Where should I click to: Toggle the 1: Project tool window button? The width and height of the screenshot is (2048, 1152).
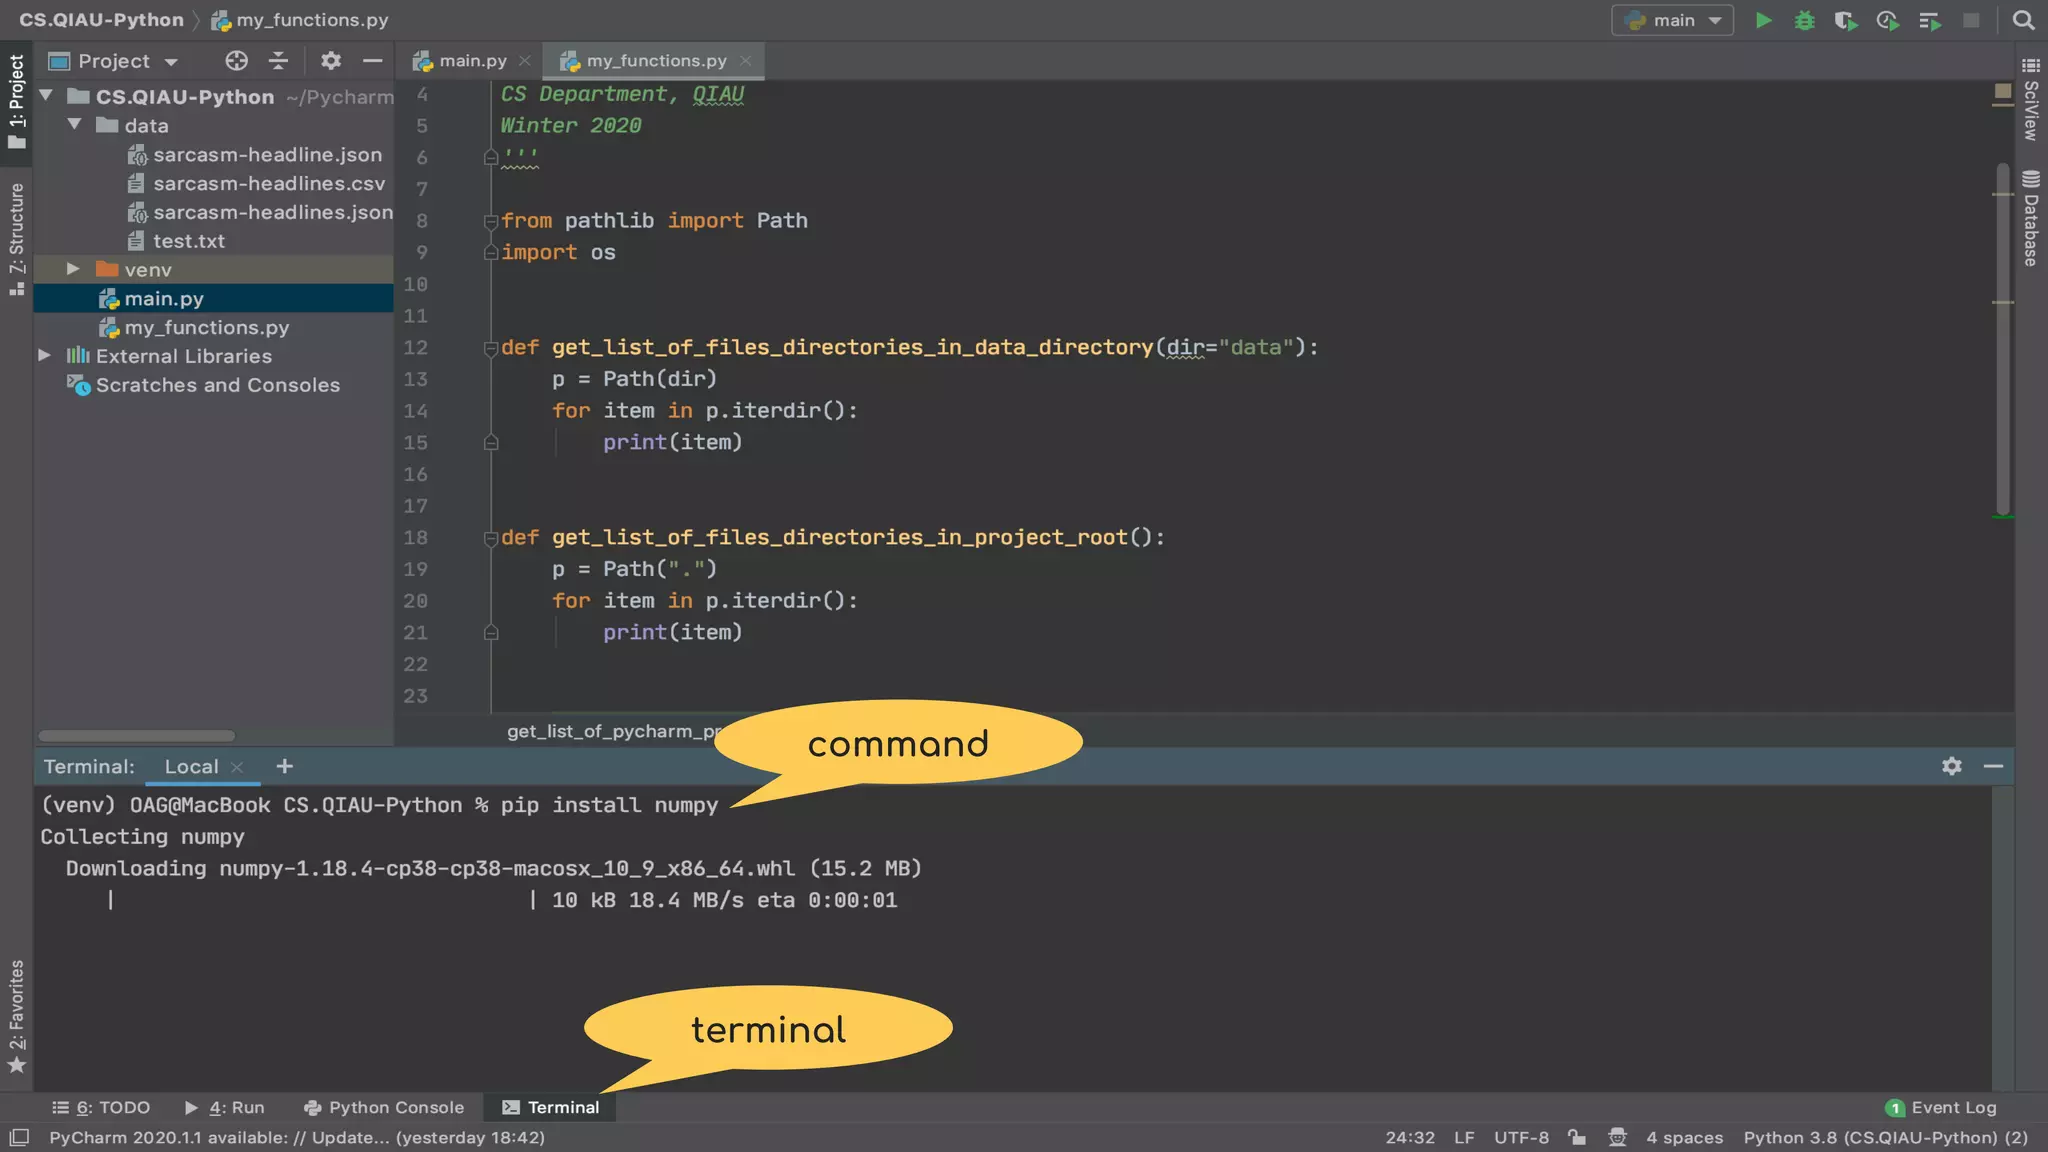pyautogui.click(x=16, y=101)
